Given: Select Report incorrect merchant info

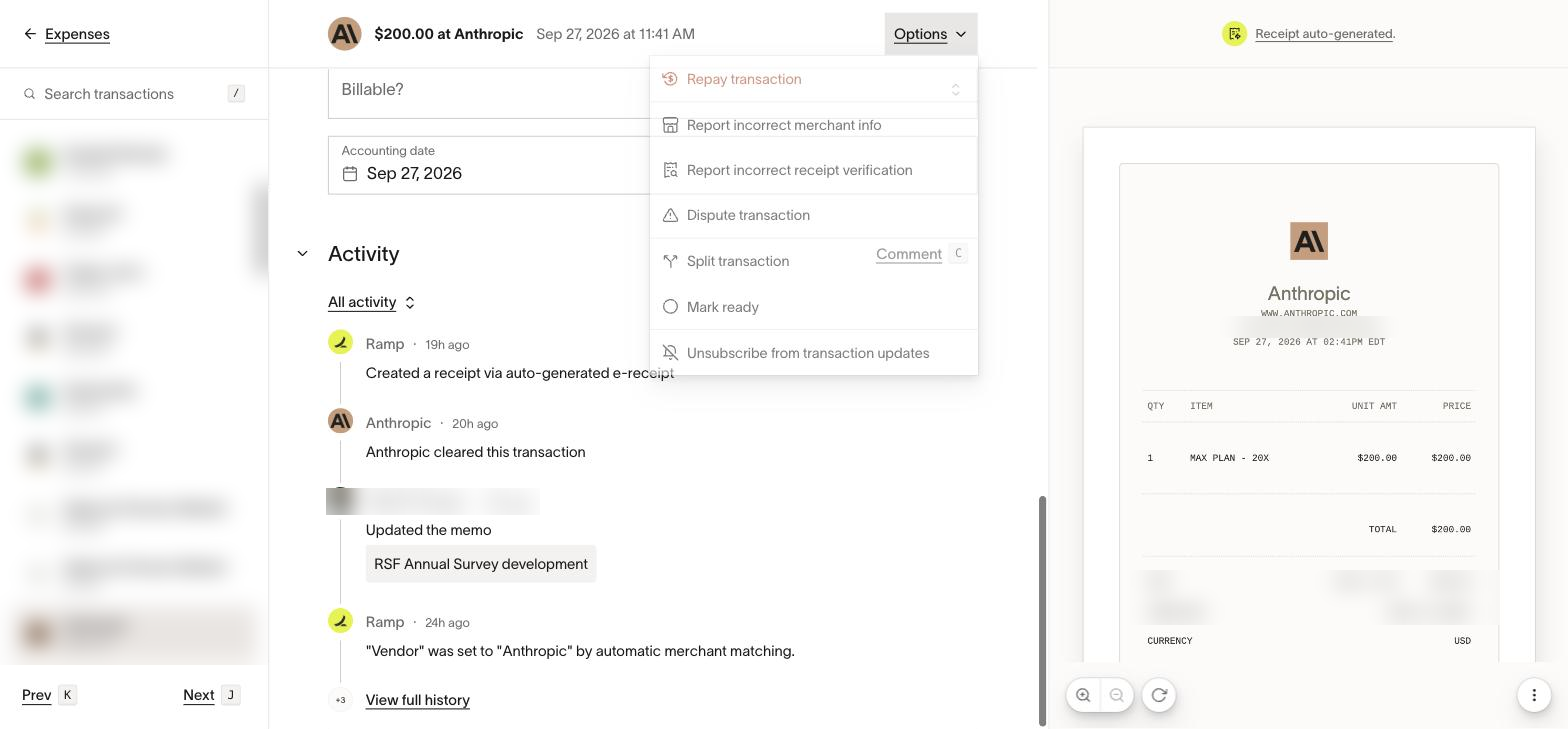Looking at the screenshot, I should (813, 125).
